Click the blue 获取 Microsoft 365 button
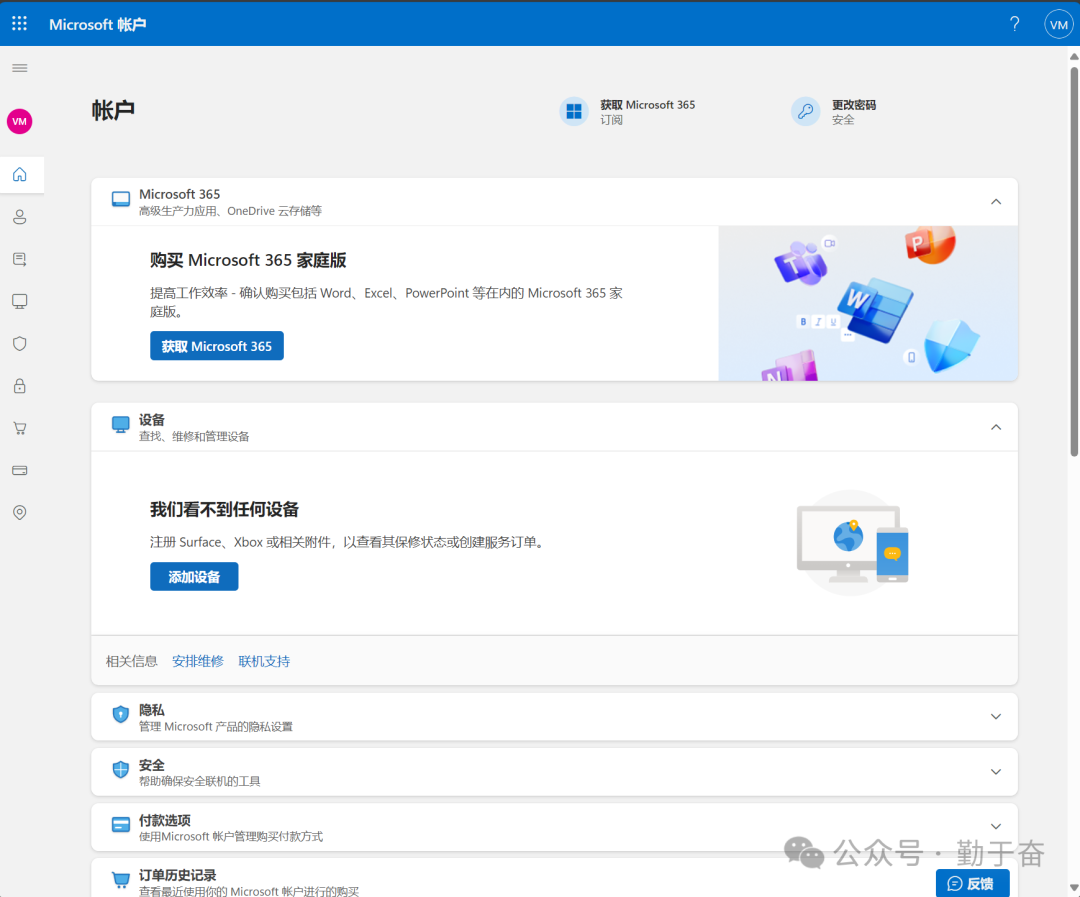1080x897 pixels. point(217,346)
